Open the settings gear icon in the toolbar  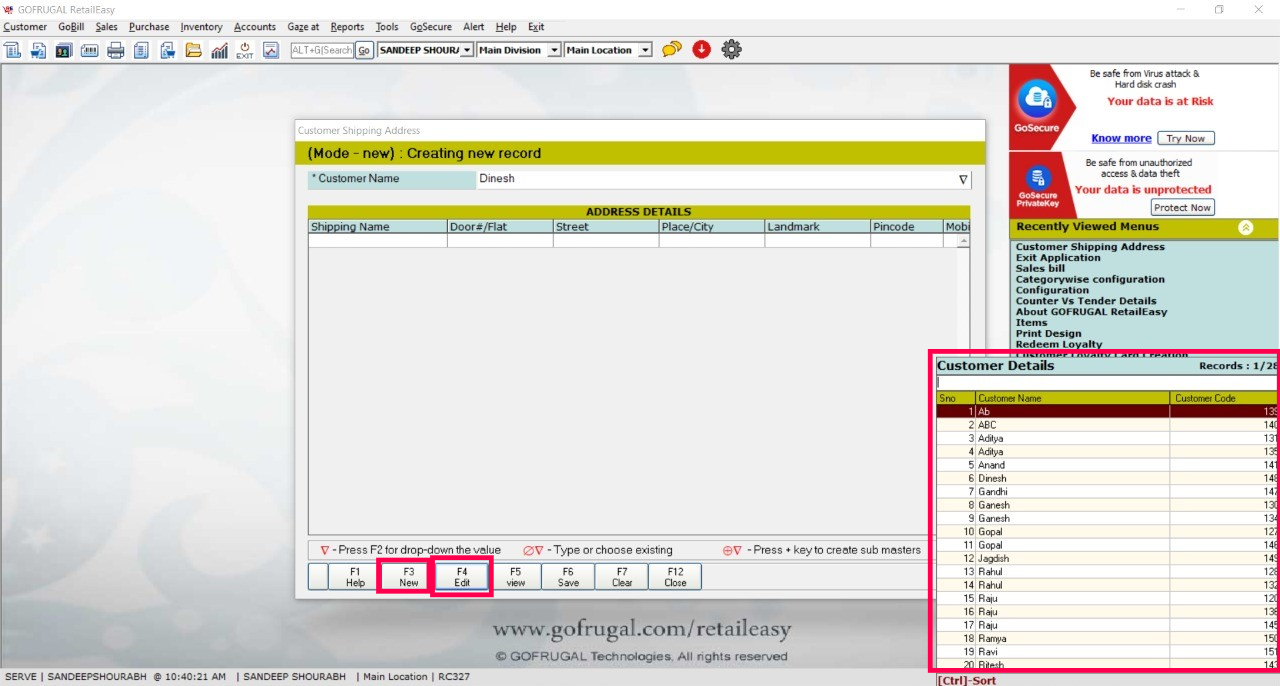731,49
